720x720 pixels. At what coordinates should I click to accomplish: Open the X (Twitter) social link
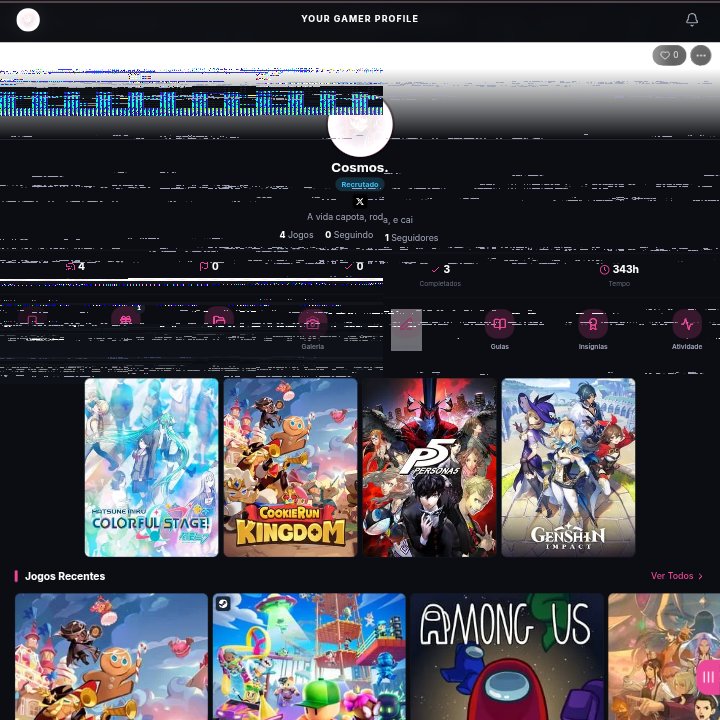coord(360,201)
